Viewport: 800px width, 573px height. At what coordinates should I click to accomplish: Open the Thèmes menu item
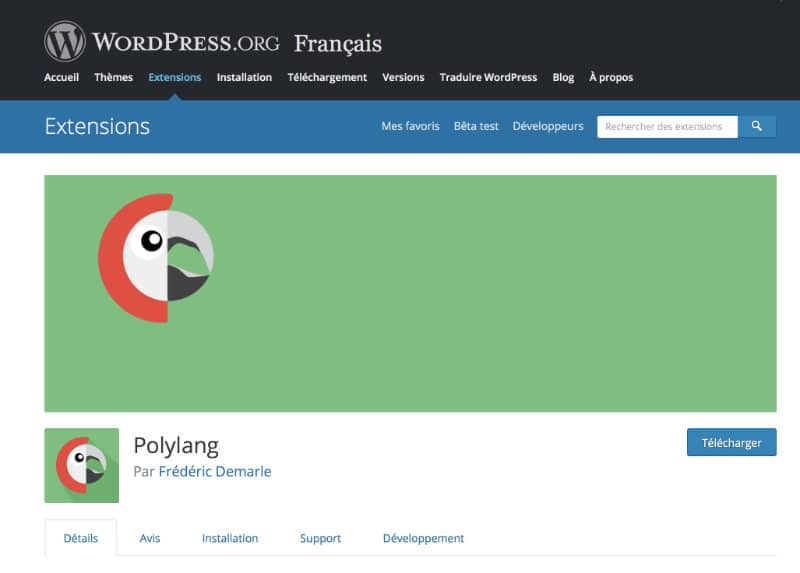[113, 78]
